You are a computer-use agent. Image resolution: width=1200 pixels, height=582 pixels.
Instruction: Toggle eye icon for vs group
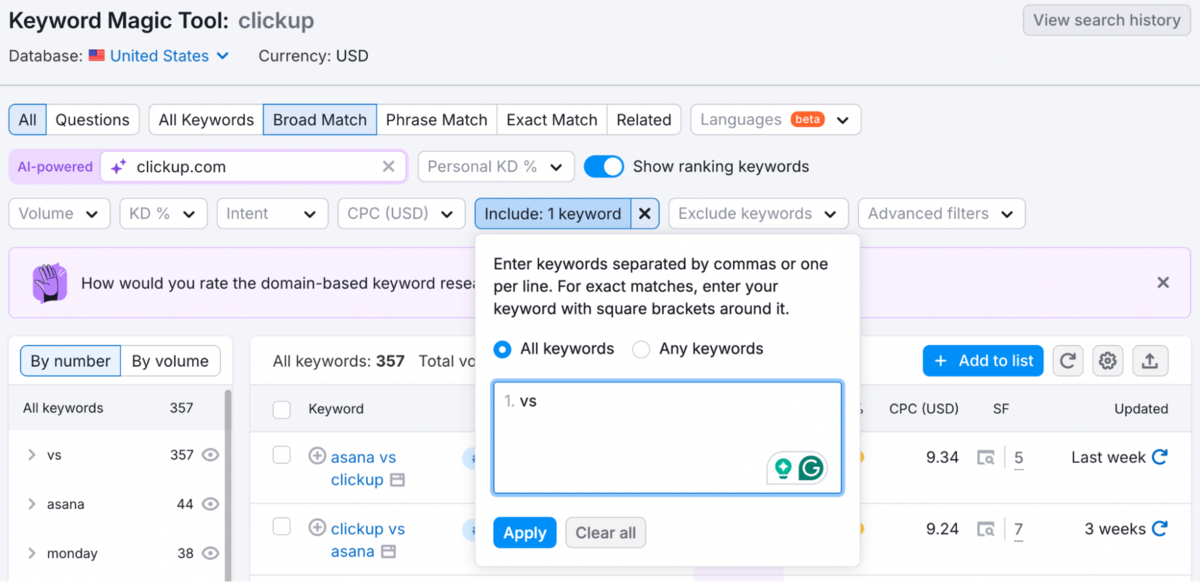click(x=210, y=455)
